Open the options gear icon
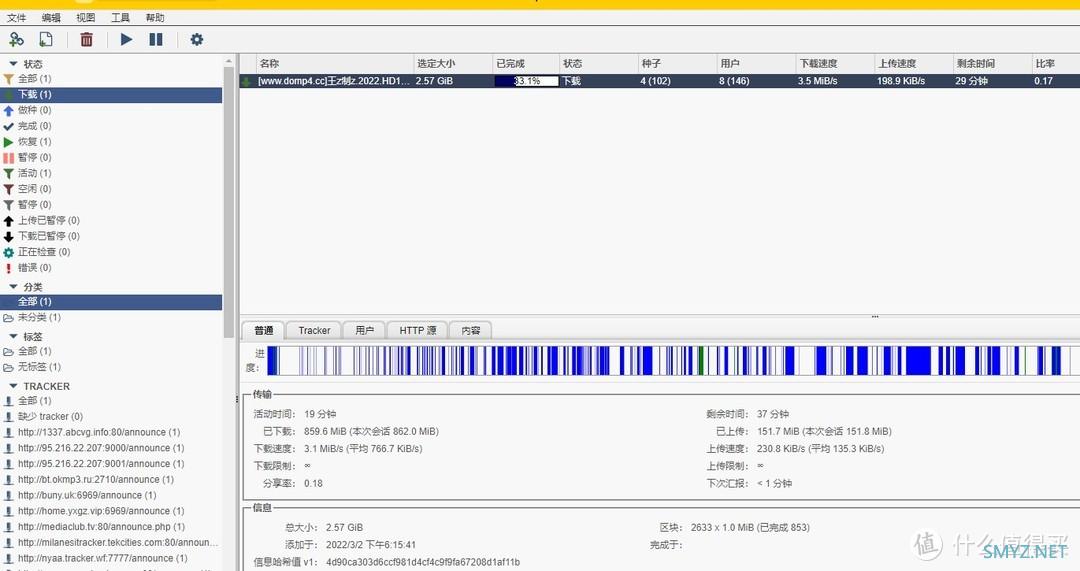The height and width of the screenshot is (571, 1080). [197, 39]
